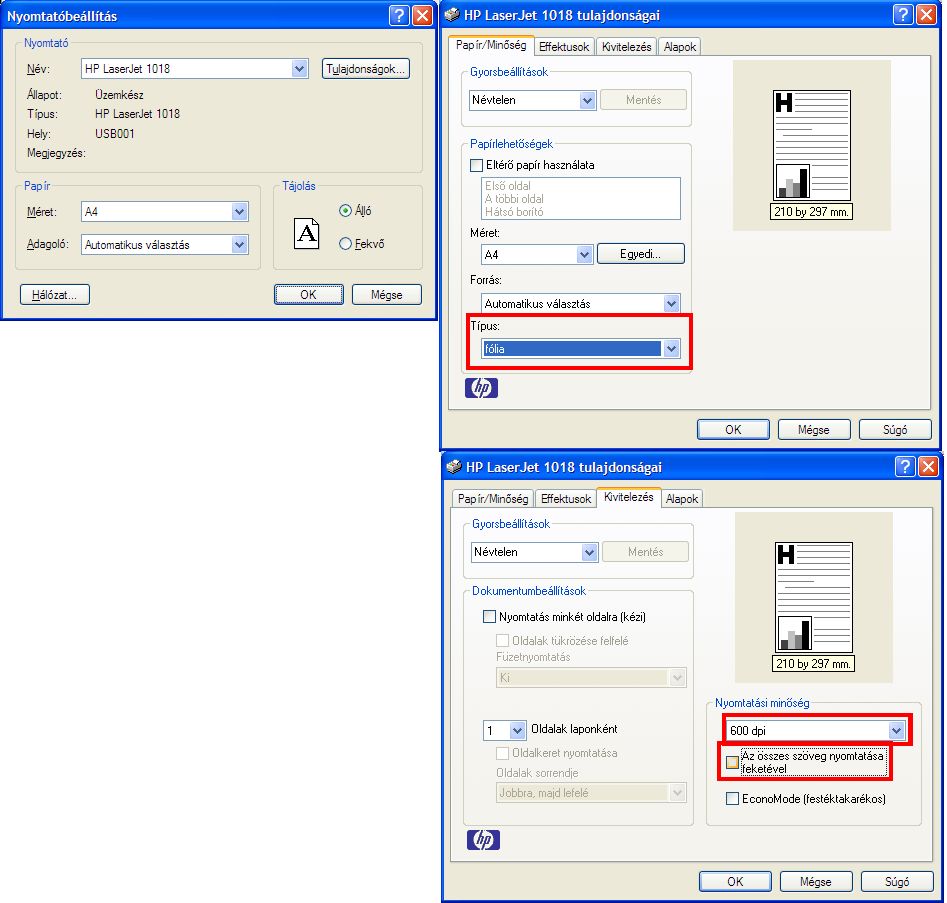
Task: Click the Hátsó borító list entry
Action: pyautogui.click(x=514, y=212)
